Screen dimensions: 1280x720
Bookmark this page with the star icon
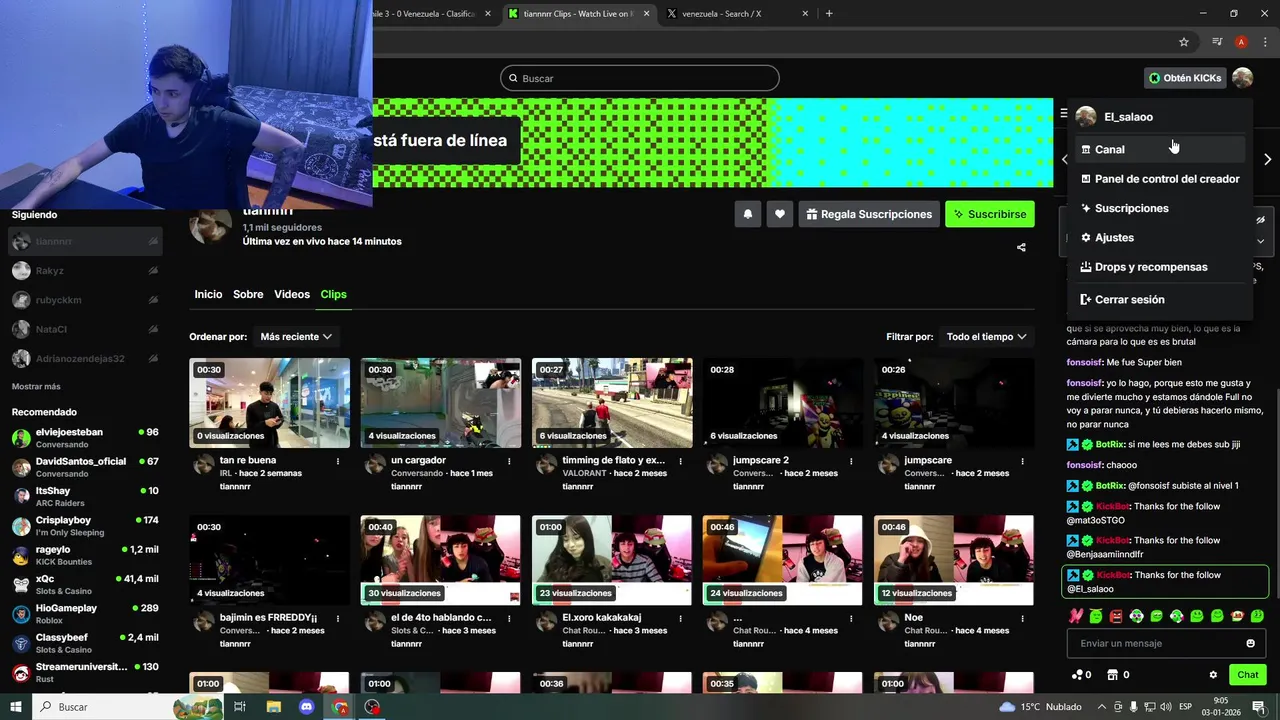[1184, 42]
